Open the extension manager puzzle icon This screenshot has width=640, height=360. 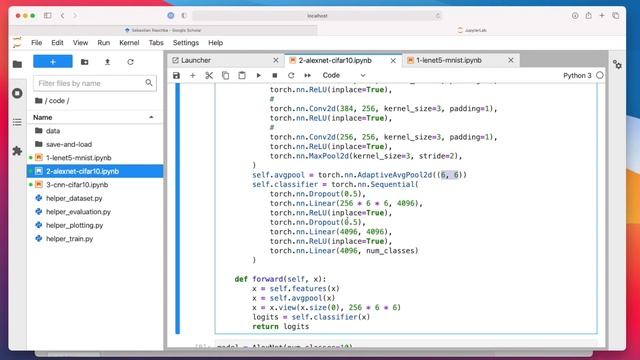17,151
